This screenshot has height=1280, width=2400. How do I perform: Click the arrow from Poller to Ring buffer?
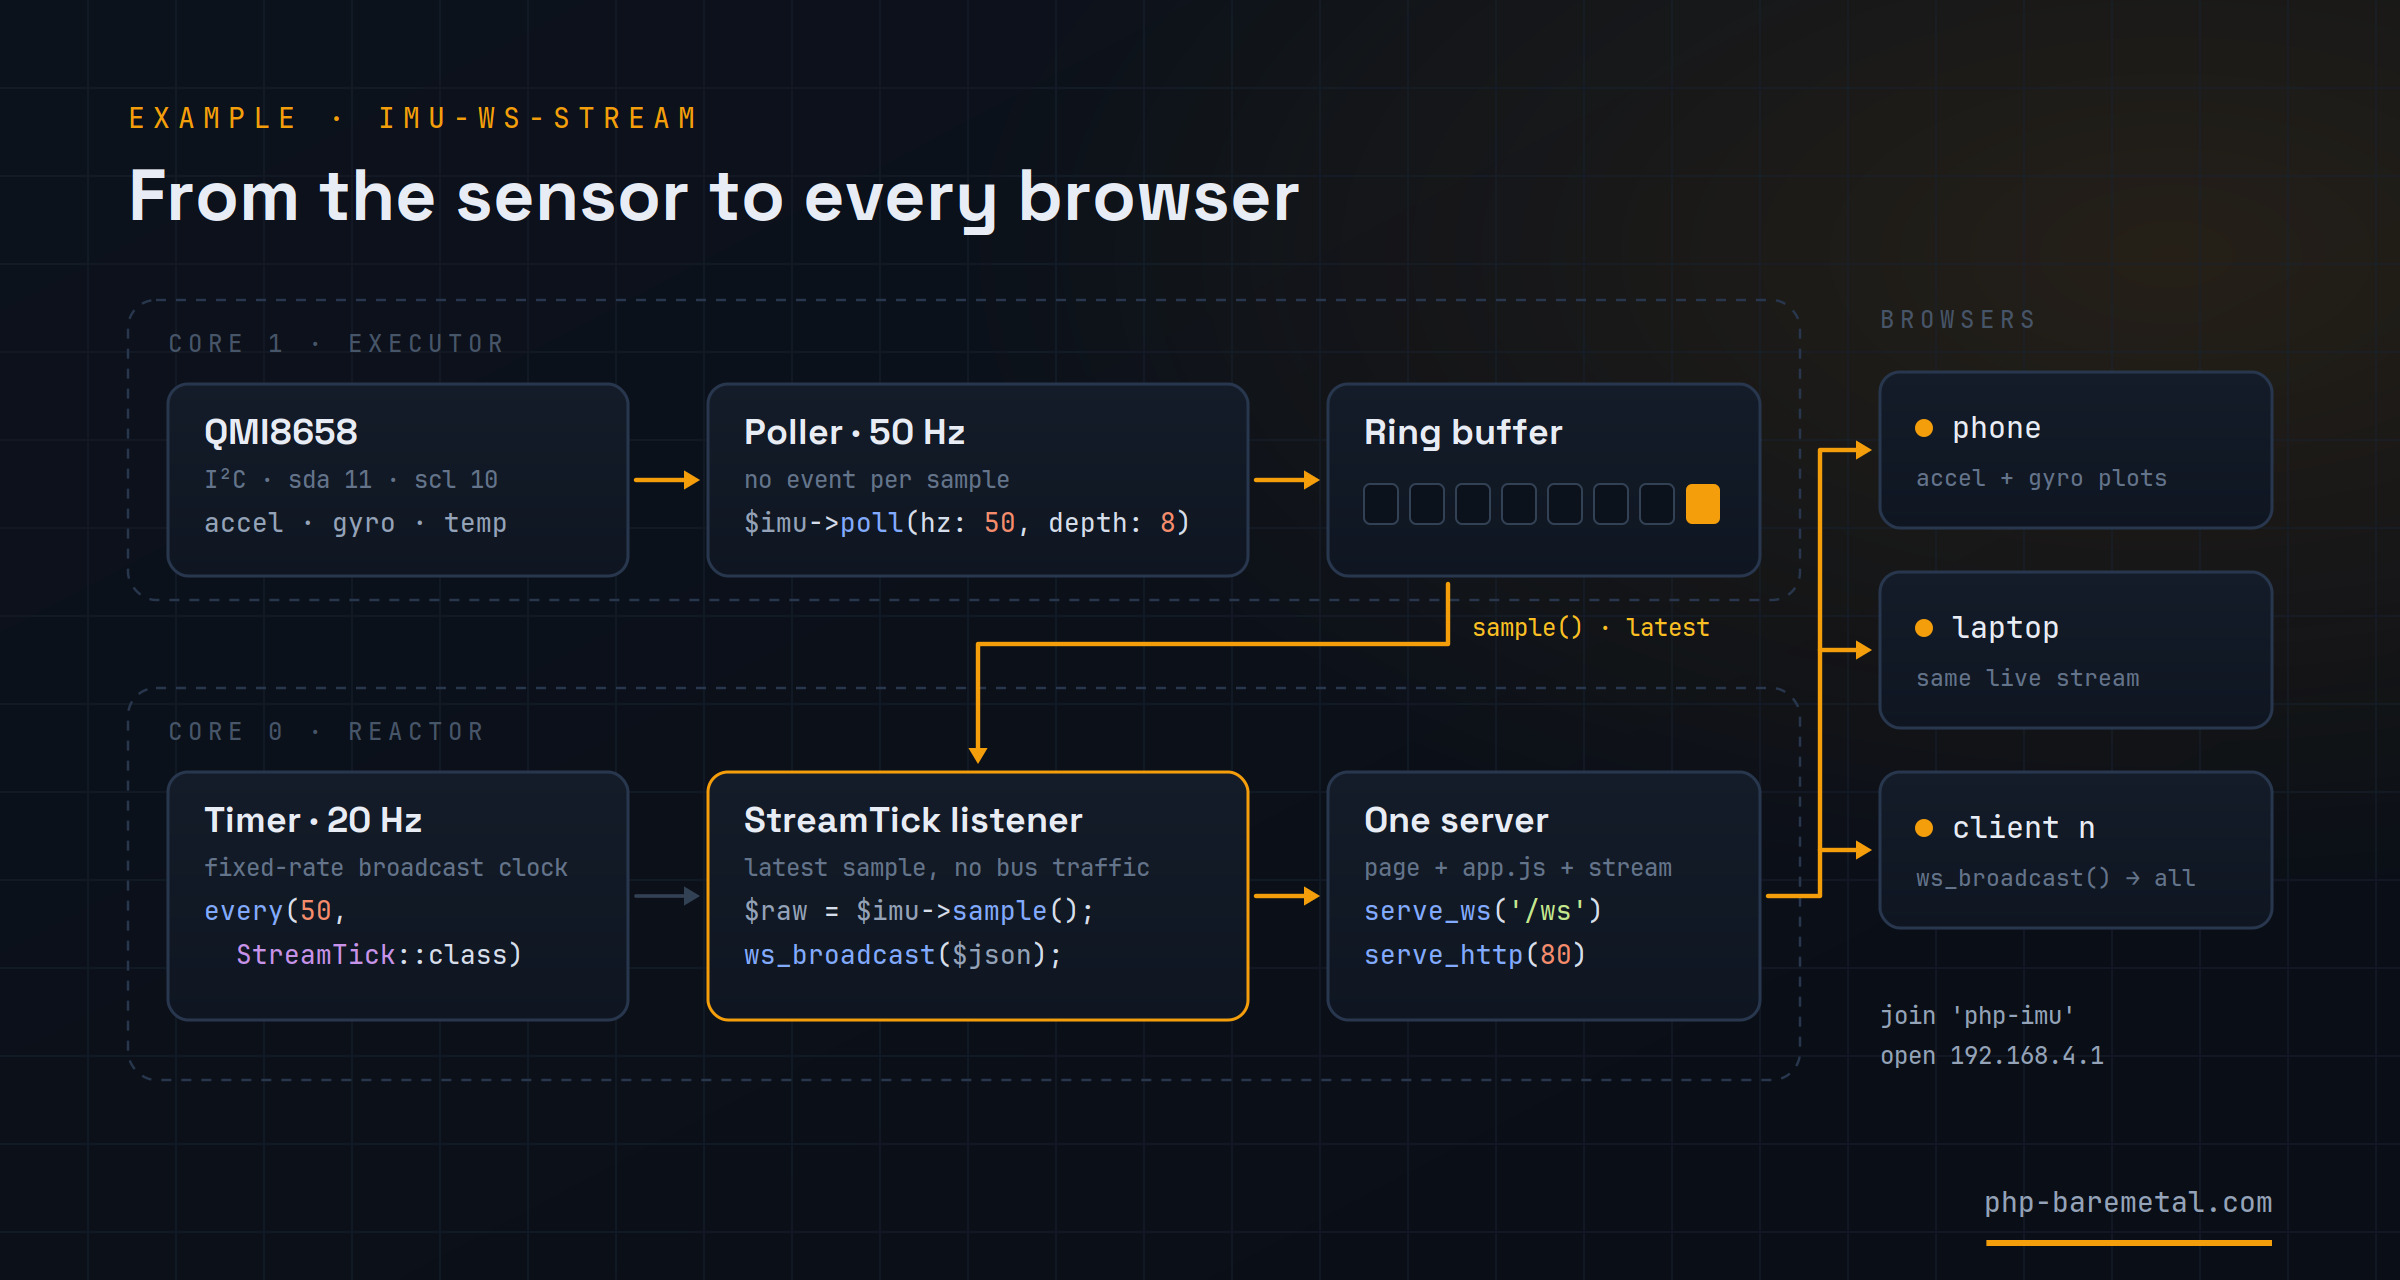point(1287,480)
